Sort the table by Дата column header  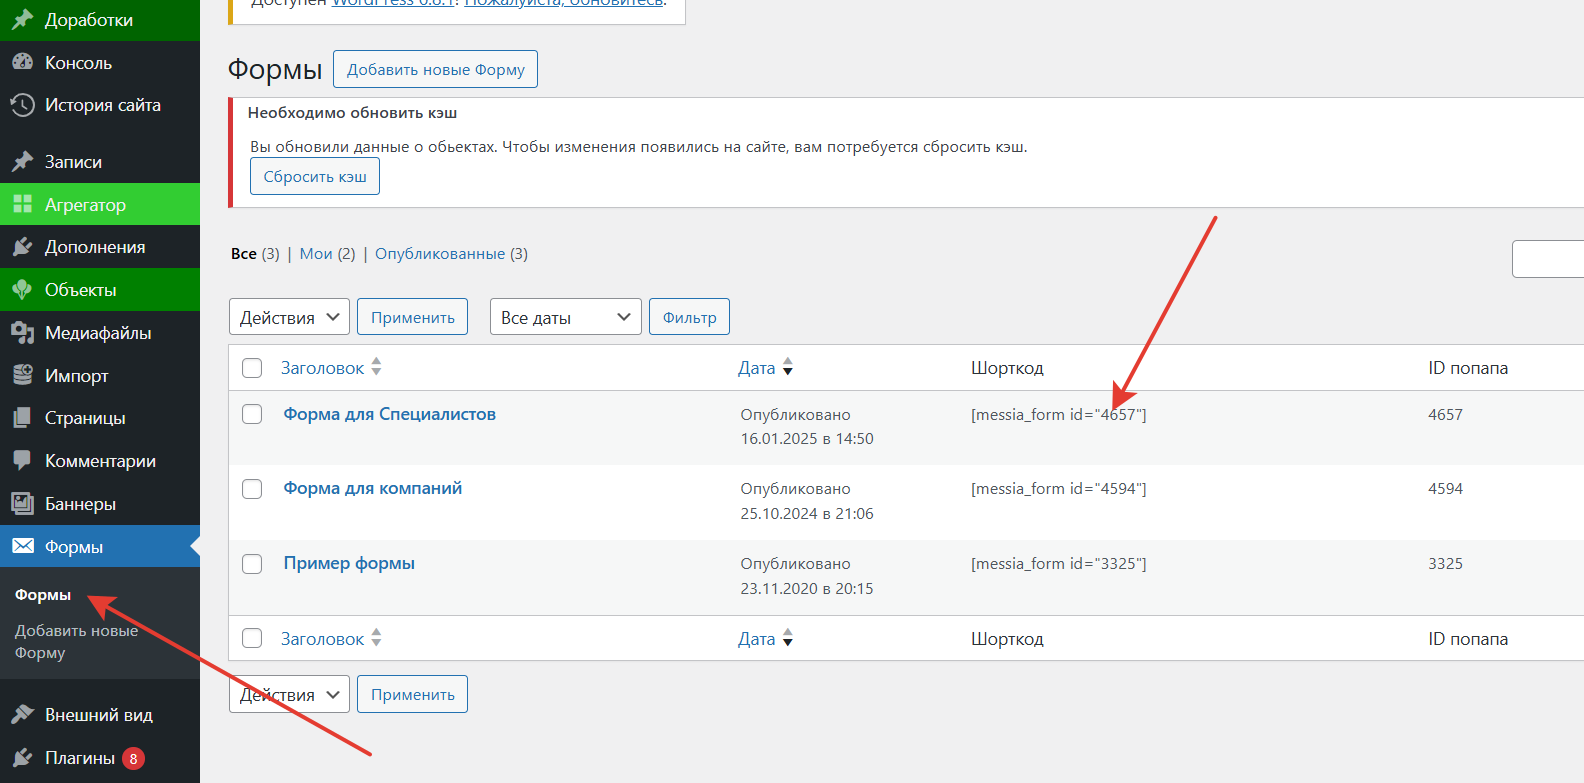(757, 368)
